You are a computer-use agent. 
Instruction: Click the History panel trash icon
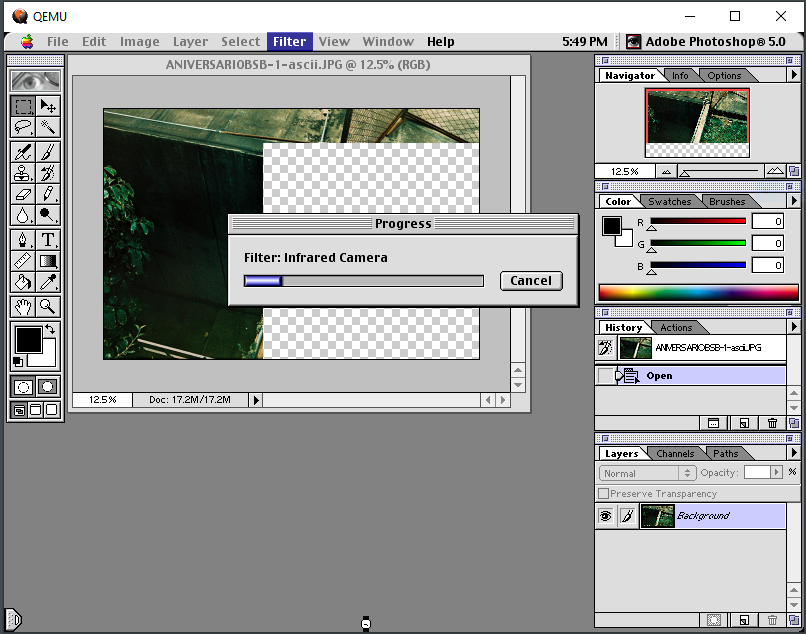tap(772, 424)
